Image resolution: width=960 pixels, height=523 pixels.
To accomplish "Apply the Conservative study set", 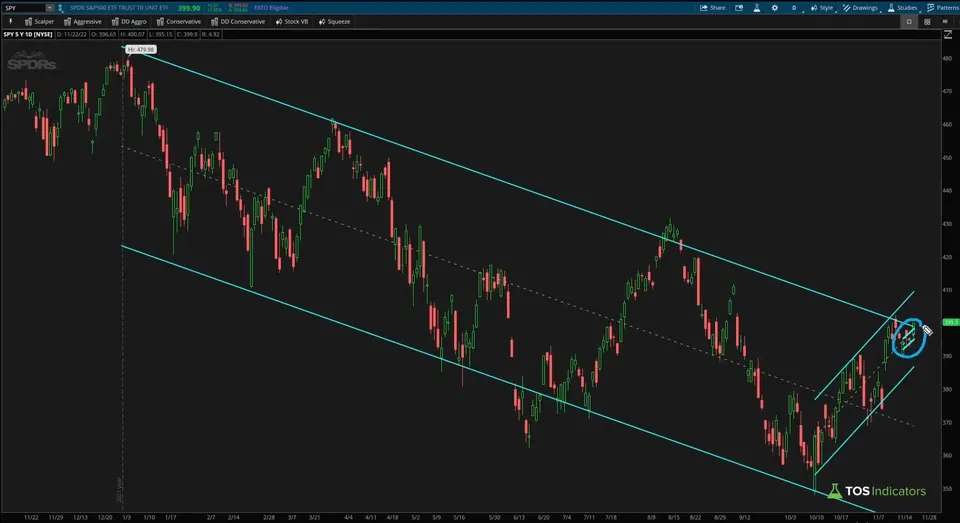I will [179, 21].
